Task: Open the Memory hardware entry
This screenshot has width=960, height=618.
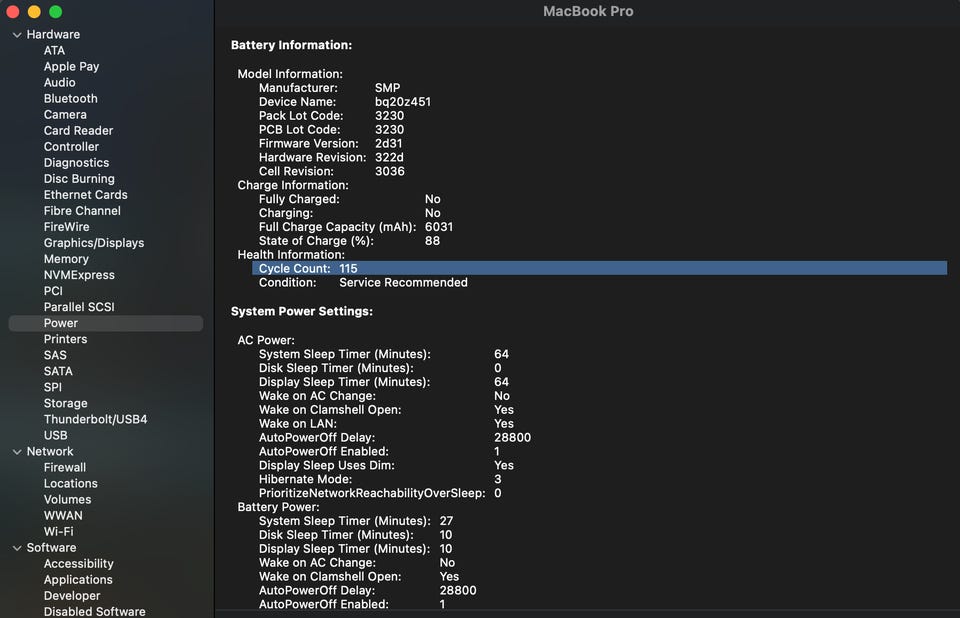Action: click(x=66, y=259)
